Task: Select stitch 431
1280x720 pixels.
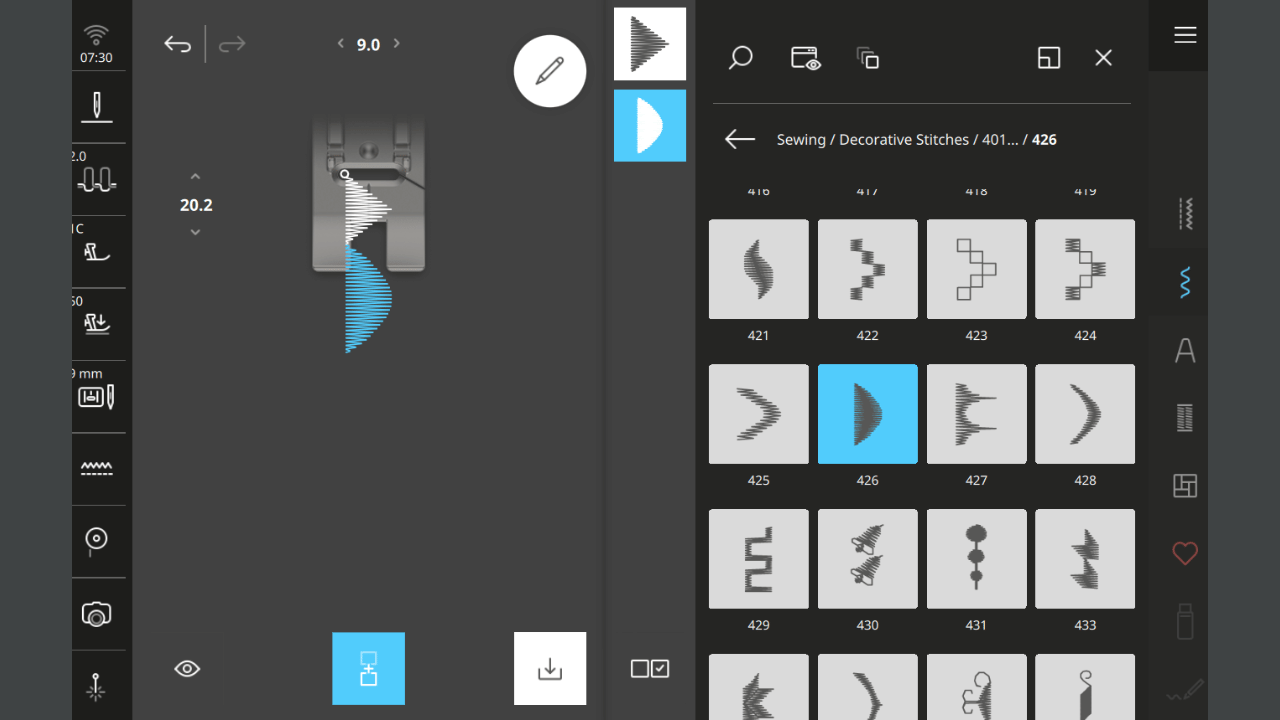Action: click(x=977, y=559)
